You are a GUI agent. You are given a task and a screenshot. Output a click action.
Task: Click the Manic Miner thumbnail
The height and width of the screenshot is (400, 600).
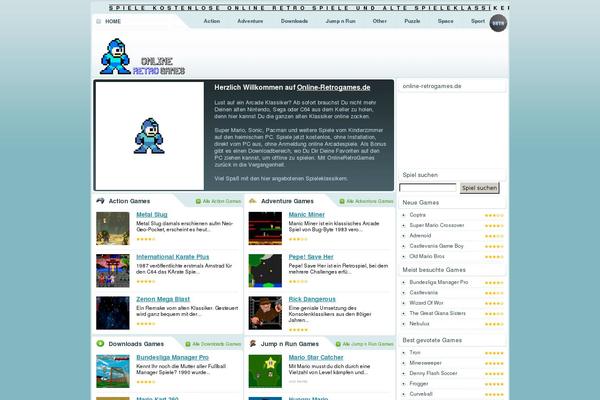click(265, 229)
